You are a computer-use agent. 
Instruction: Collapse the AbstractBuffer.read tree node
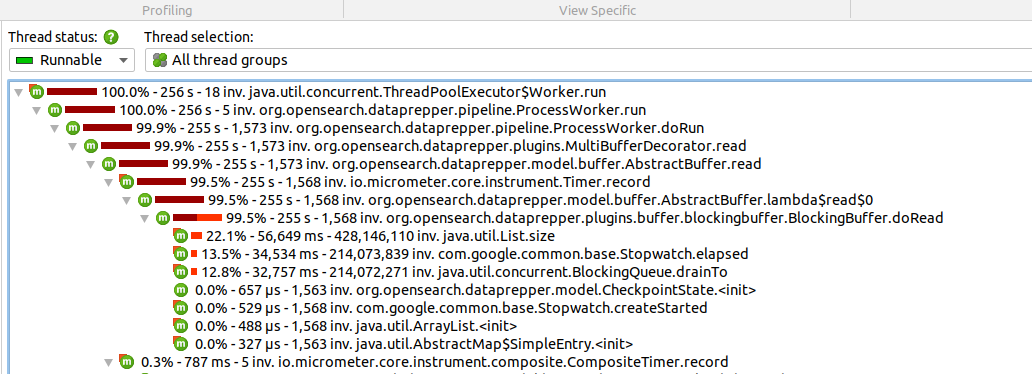(x=91, y=164)
